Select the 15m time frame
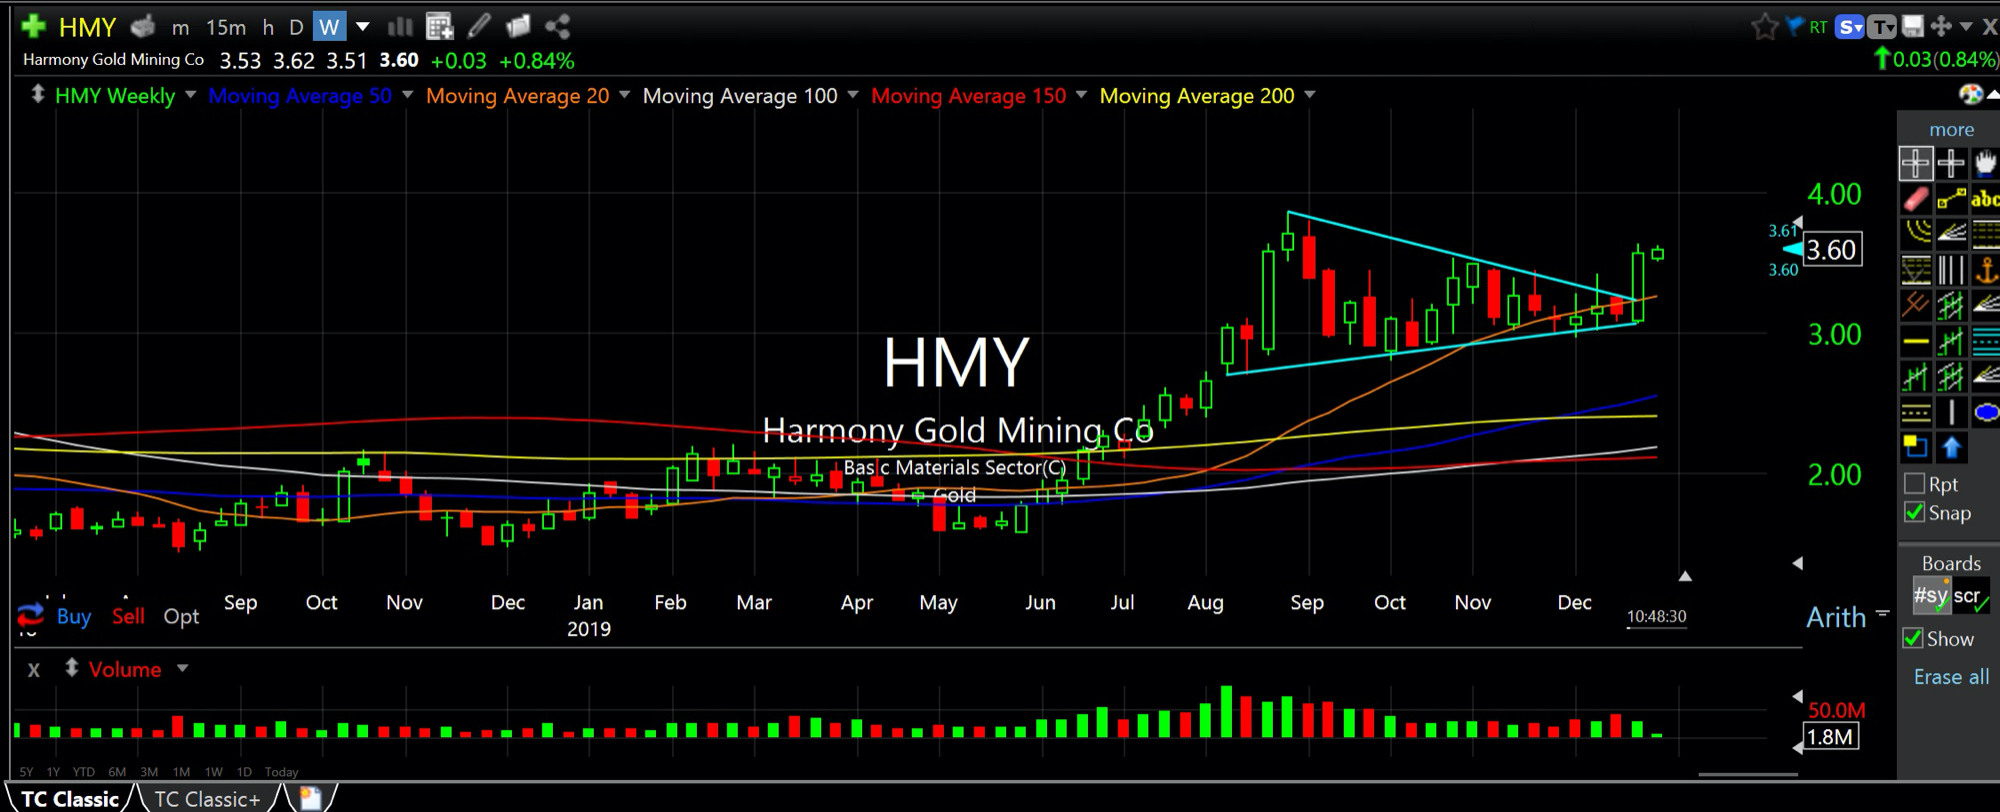The width and height of the screenshot is (2000, 812). click(x=226, y=27)
